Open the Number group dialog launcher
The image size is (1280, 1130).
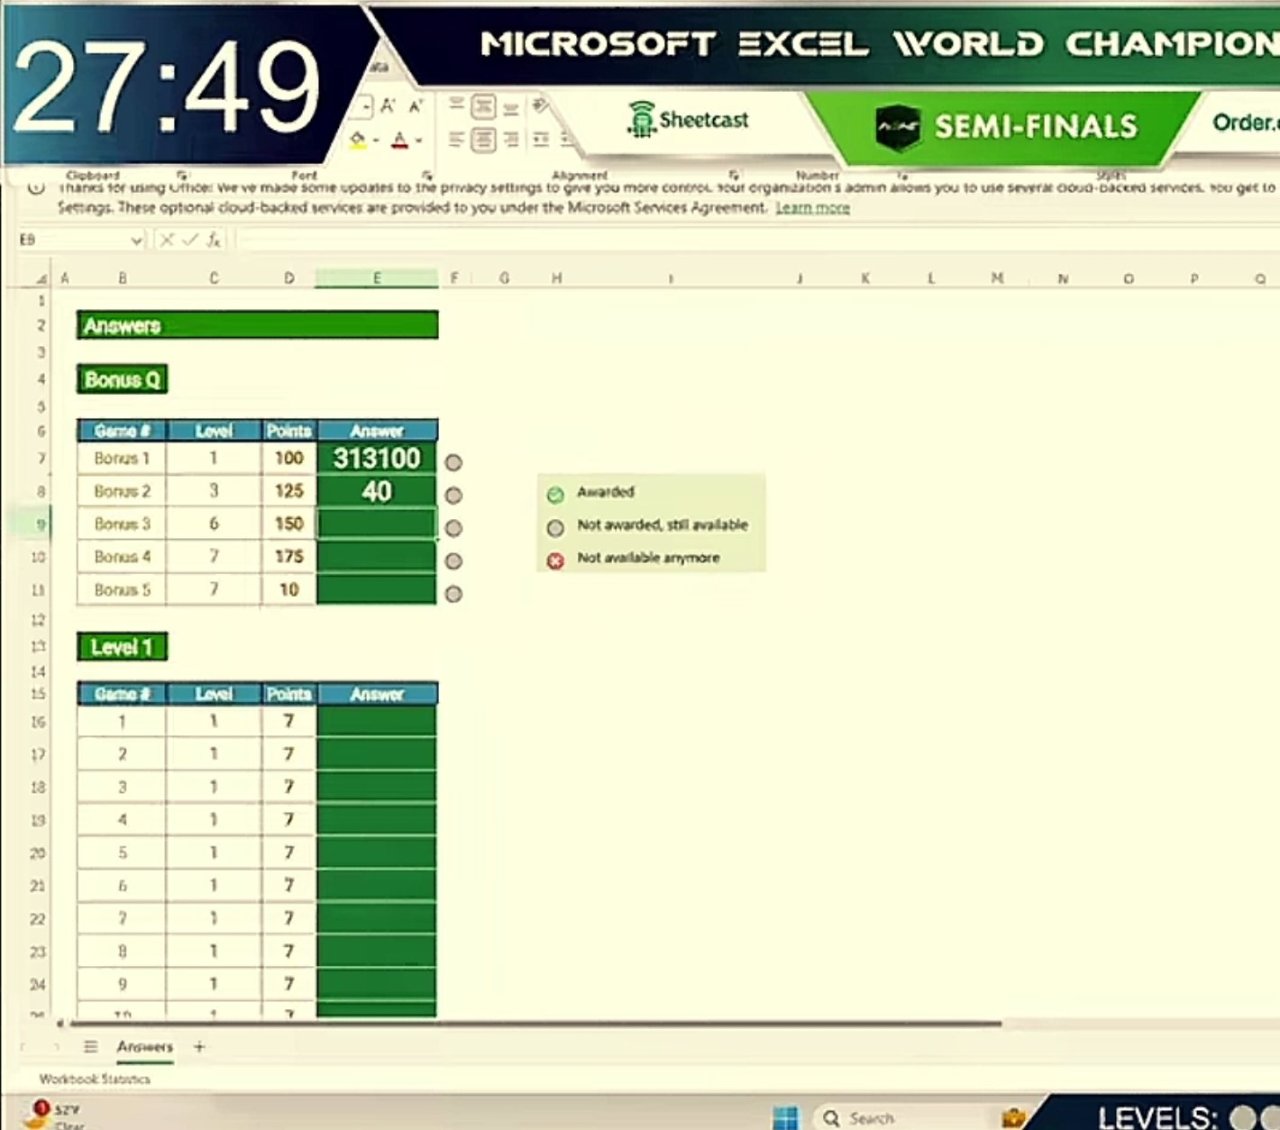[x=903, y=175]
